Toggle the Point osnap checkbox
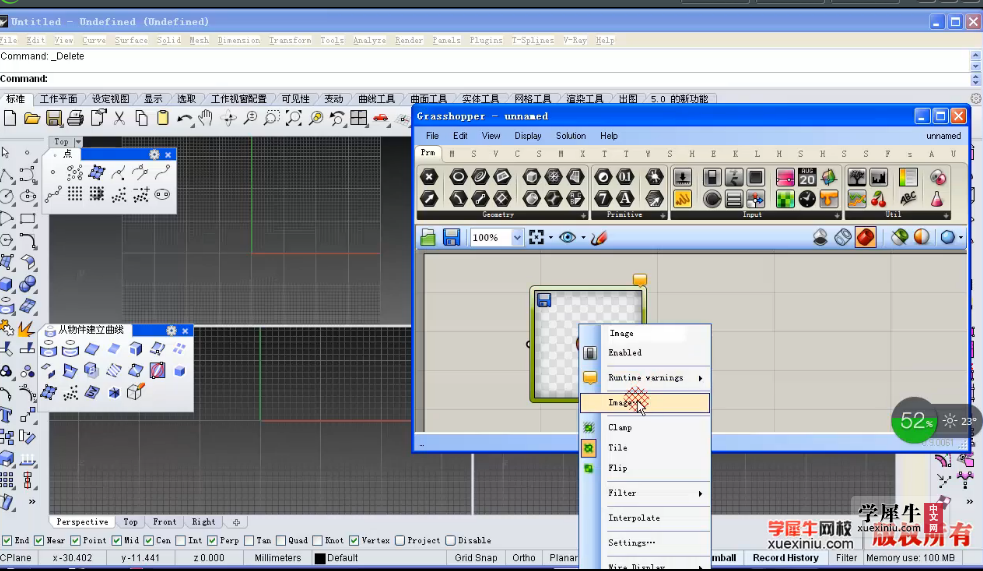983x571 pixels. (x=75, y=540)
